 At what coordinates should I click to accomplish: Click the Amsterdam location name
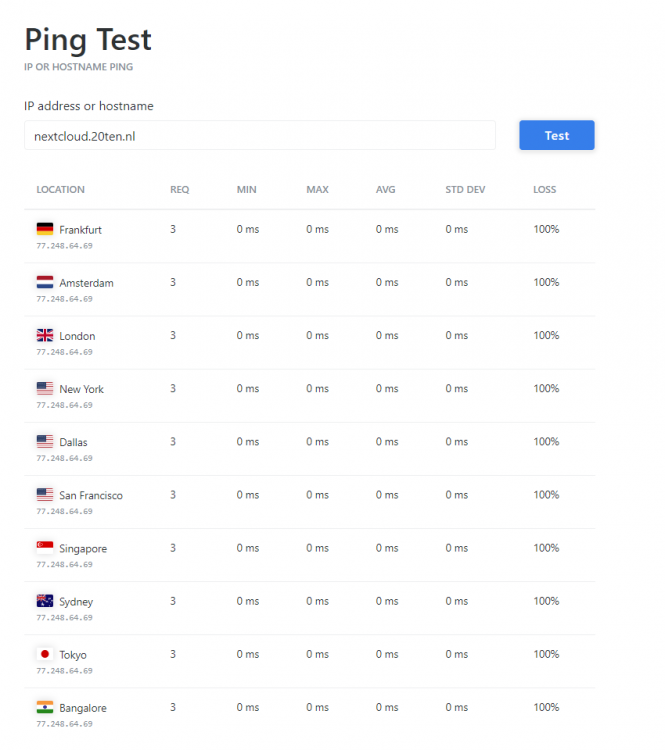point(87,283)
